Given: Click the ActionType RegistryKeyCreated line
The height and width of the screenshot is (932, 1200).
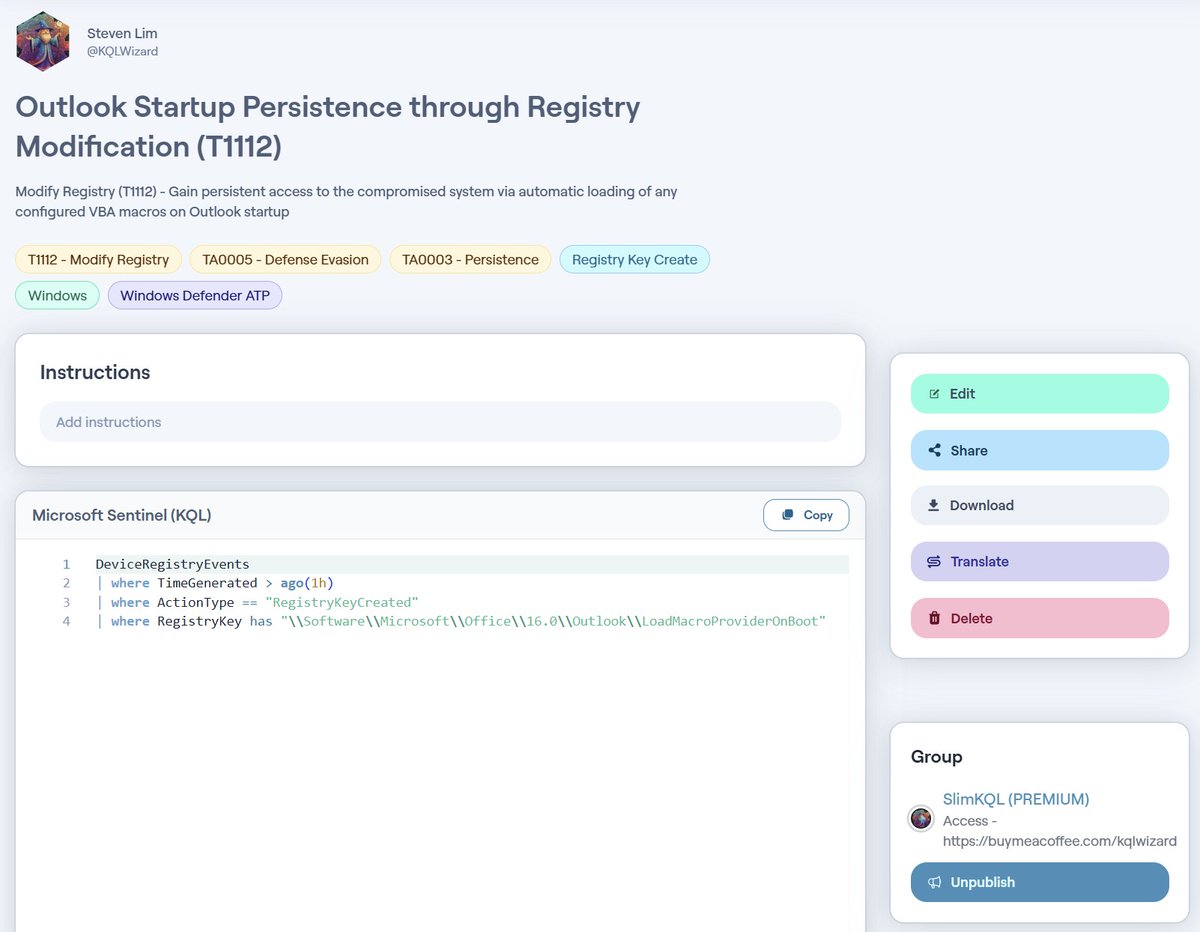Looking at the screenshot, I should point(257,602).
